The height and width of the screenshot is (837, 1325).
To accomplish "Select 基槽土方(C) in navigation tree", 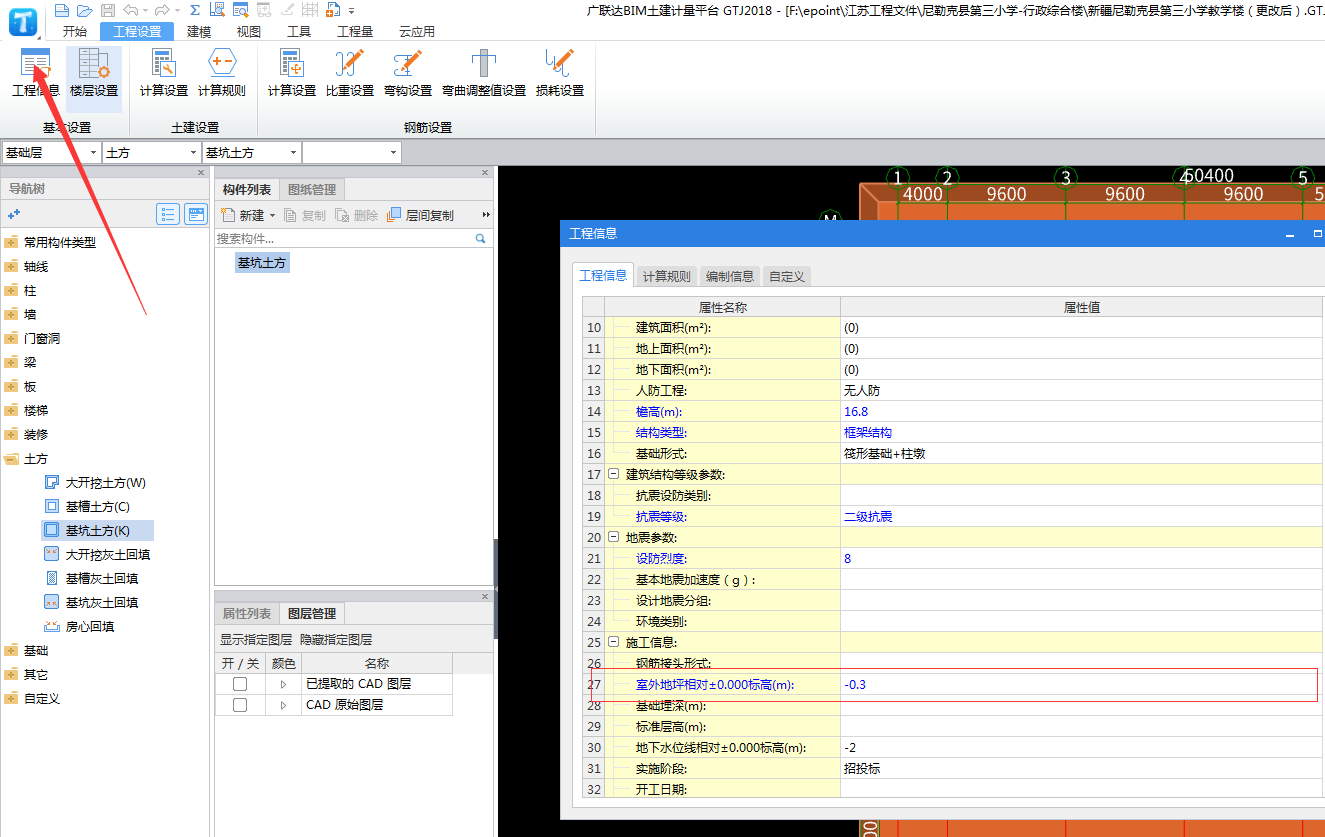I will pos(87,506).
